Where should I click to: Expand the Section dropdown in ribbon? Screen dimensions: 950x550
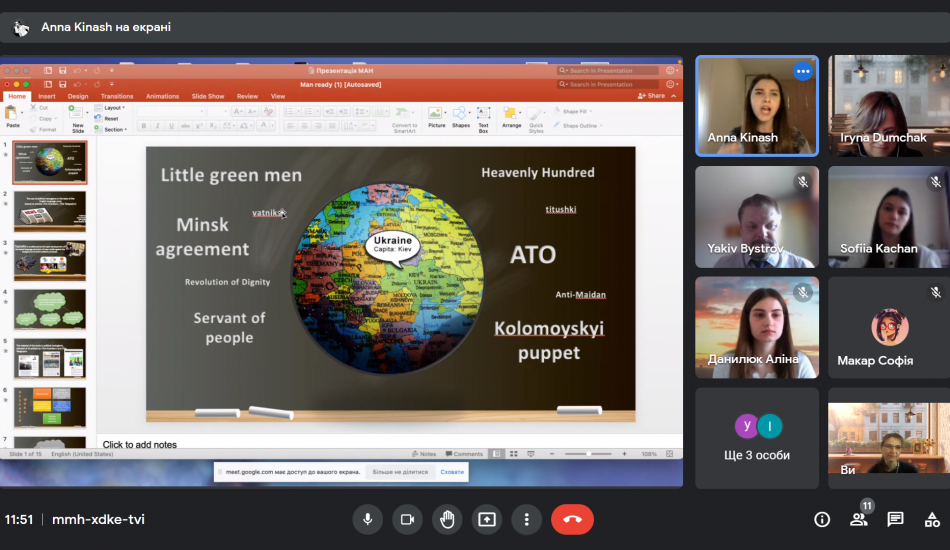coord(114,129)
